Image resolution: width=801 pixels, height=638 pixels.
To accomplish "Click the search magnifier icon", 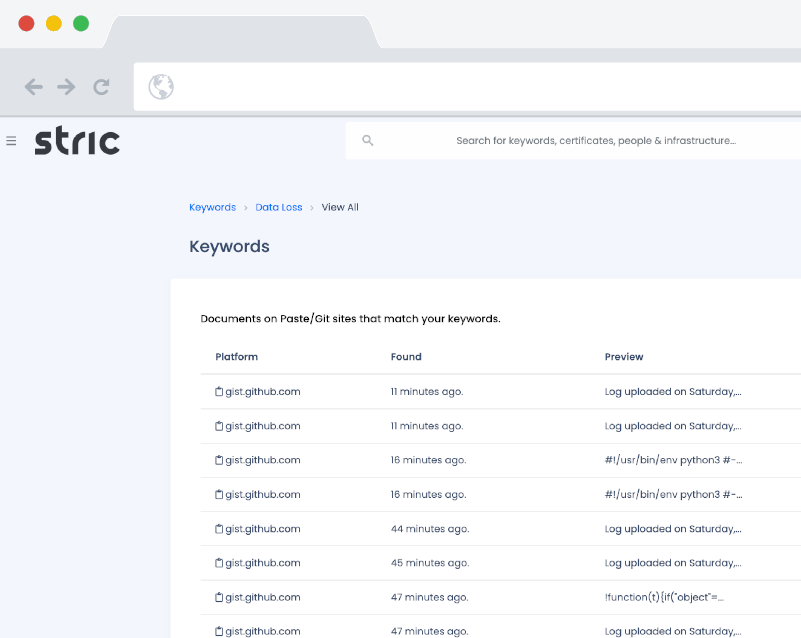I will click(x=368, y=141).
